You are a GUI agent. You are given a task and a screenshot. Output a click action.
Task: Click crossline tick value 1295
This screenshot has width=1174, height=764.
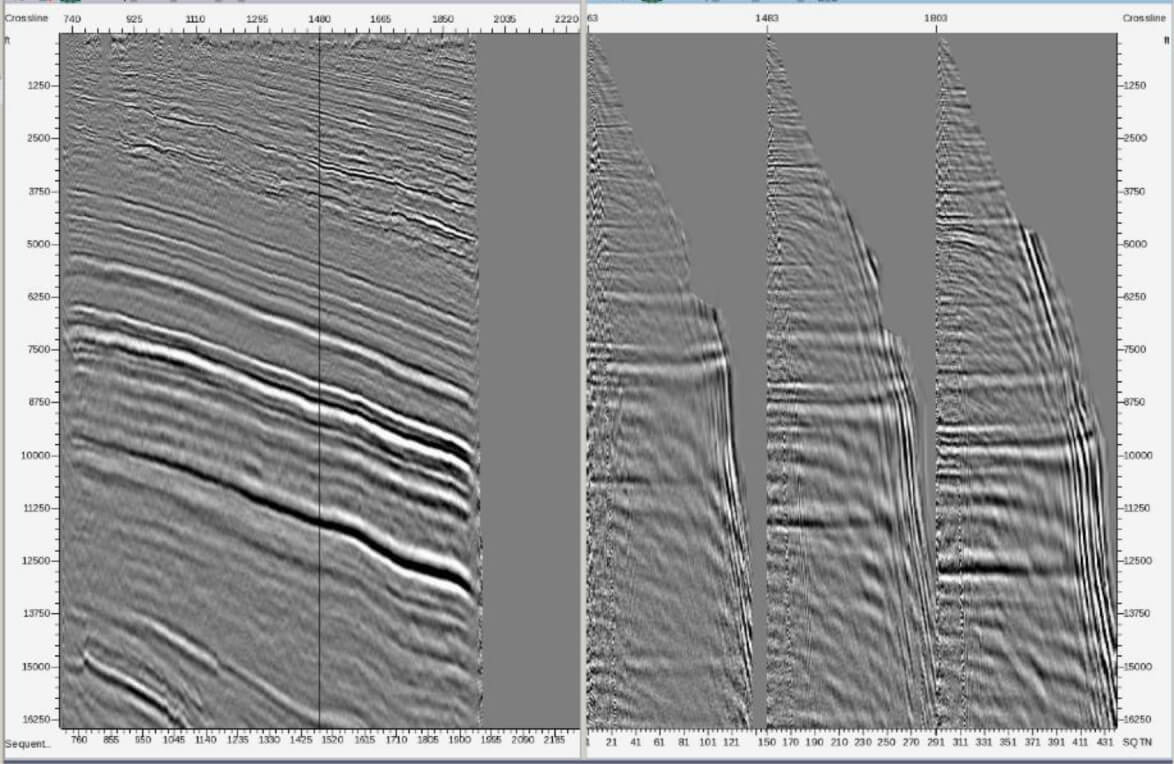coord(257,19)
